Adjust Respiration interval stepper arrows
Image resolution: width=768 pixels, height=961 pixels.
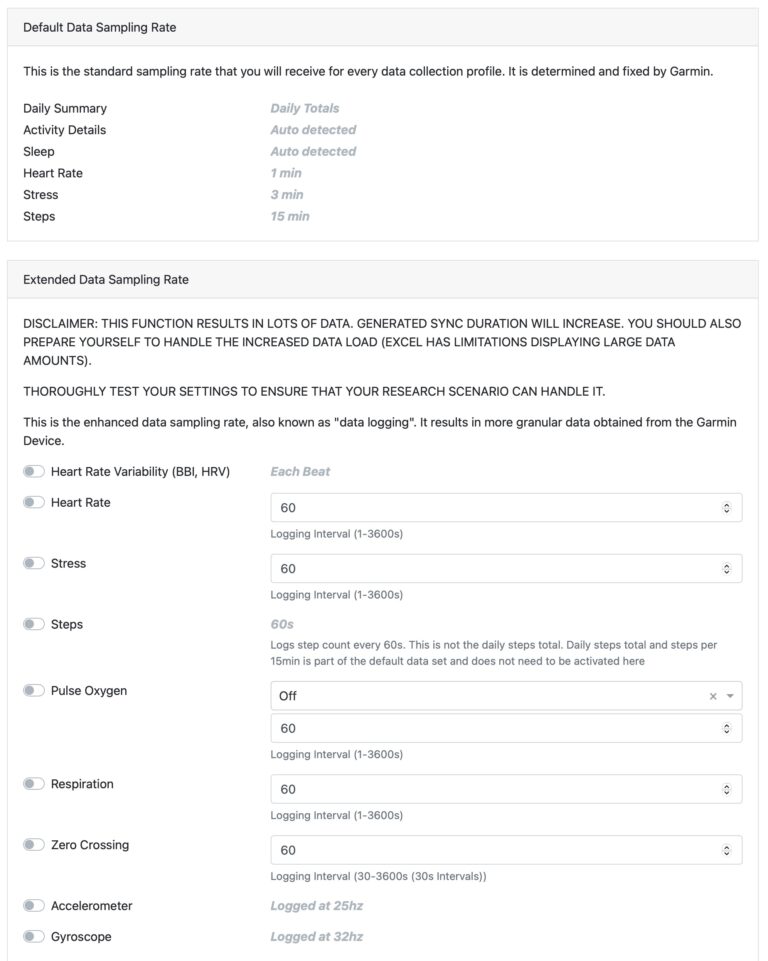726,789
